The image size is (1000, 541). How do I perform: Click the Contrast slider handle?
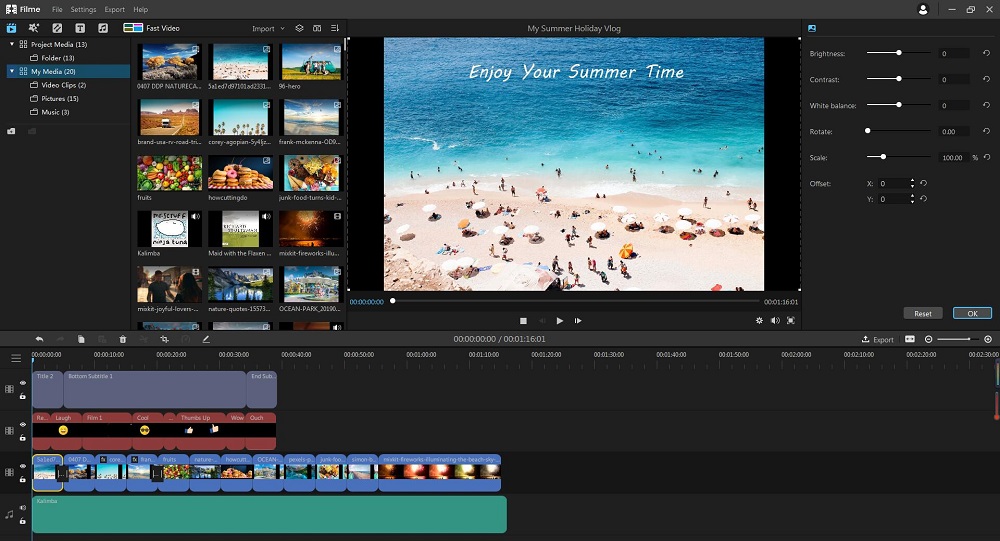pyautogui.click(x=899, y=79)
